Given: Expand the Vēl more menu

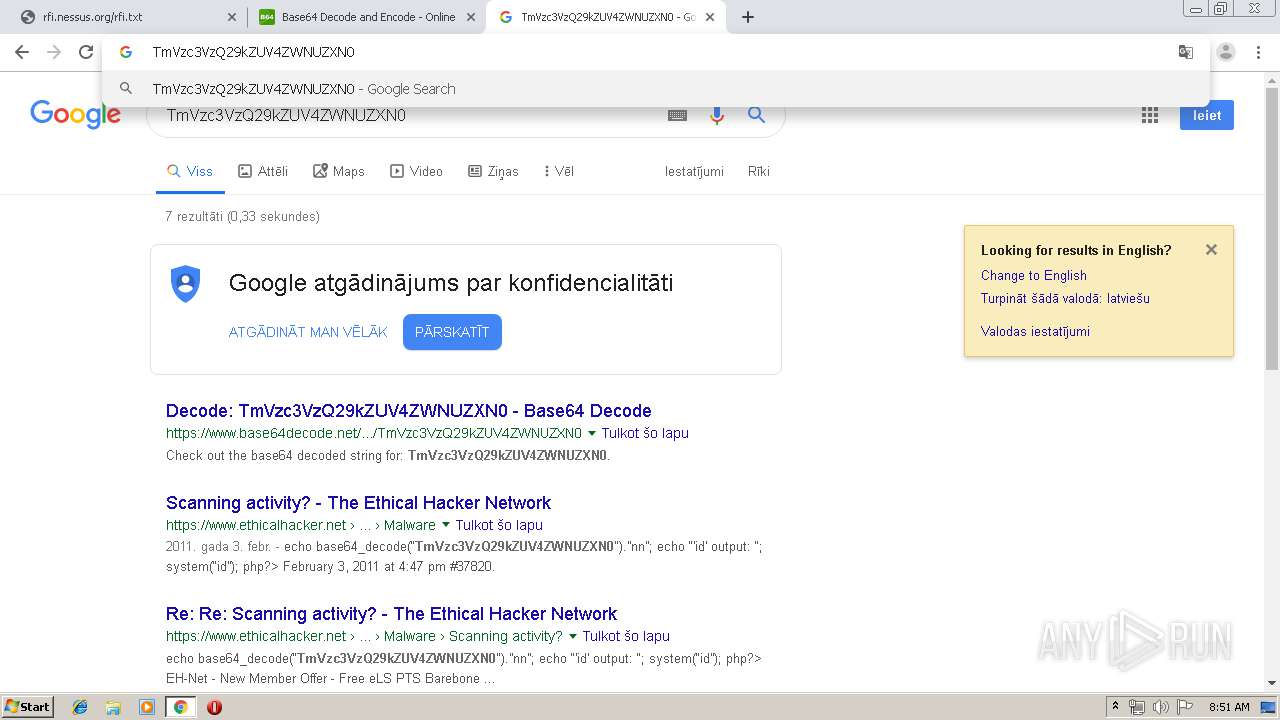Looking at the screenshot, I should [x=559, y=171].
